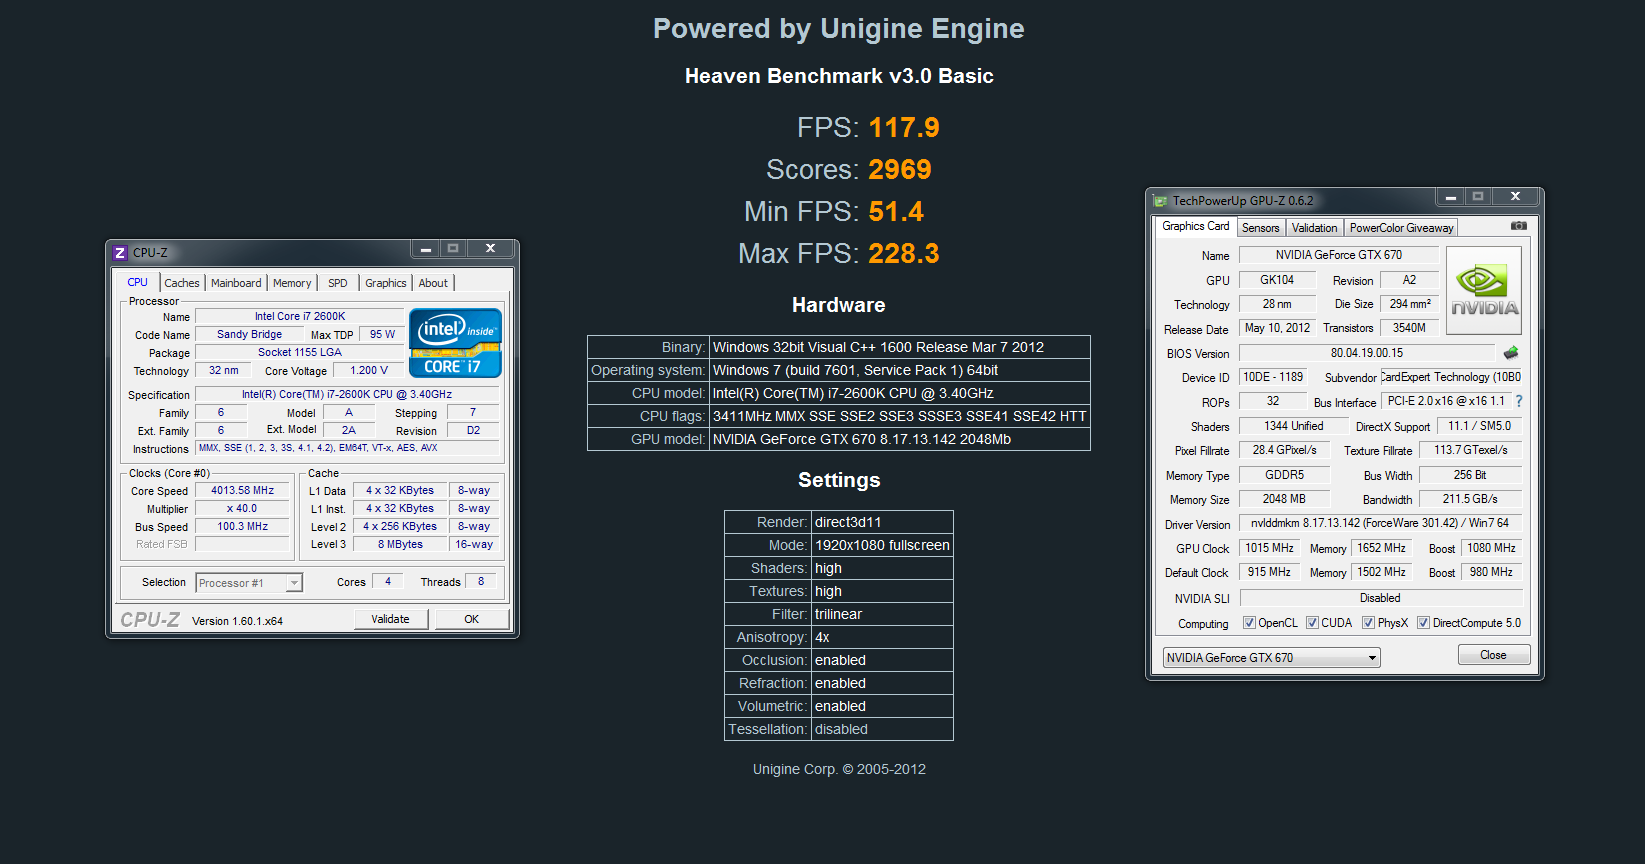
Task: Open the Processor #1 selection dropdown
Action: coord(249,583)
